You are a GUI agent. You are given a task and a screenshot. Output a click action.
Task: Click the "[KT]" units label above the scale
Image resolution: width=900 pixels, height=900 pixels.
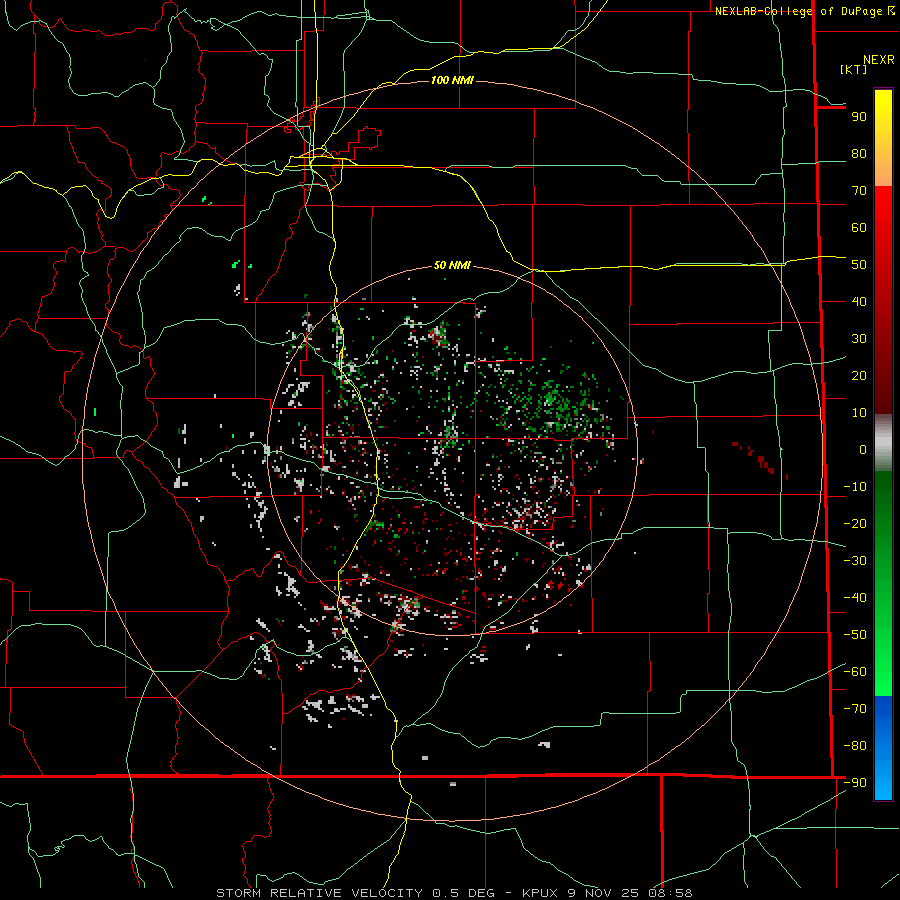854,69
